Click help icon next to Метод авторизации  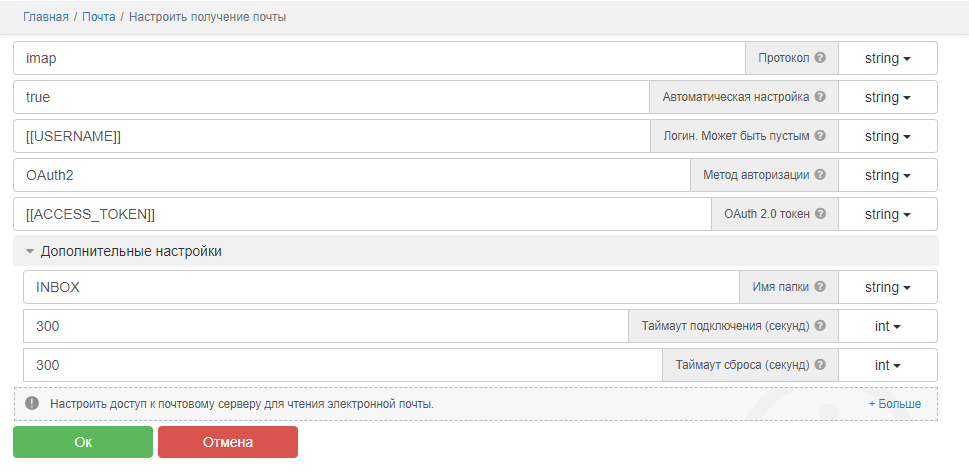(820, 175)
